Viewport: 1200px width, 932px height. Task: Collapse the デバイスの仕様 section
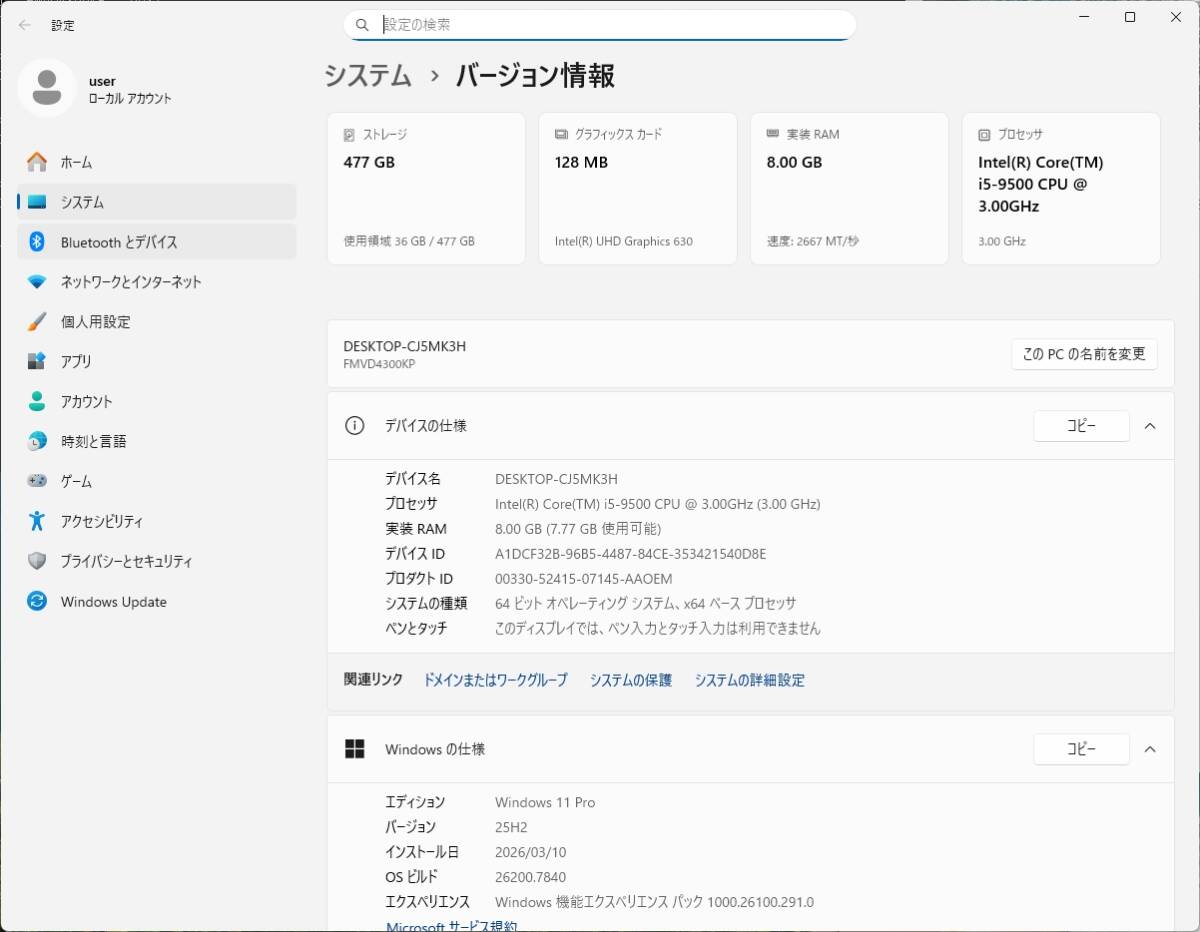tap(1149, 425)
